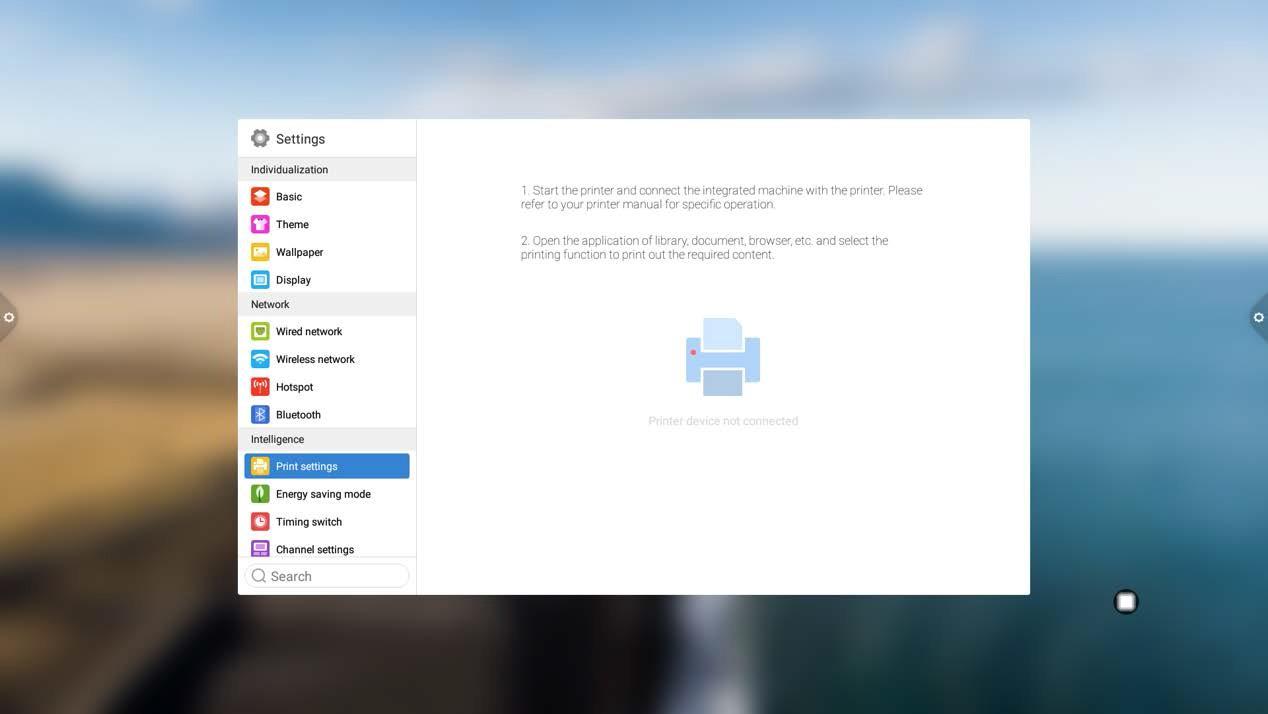Click the large printer illustration
1268x714 pixels.
coord(723,357)
